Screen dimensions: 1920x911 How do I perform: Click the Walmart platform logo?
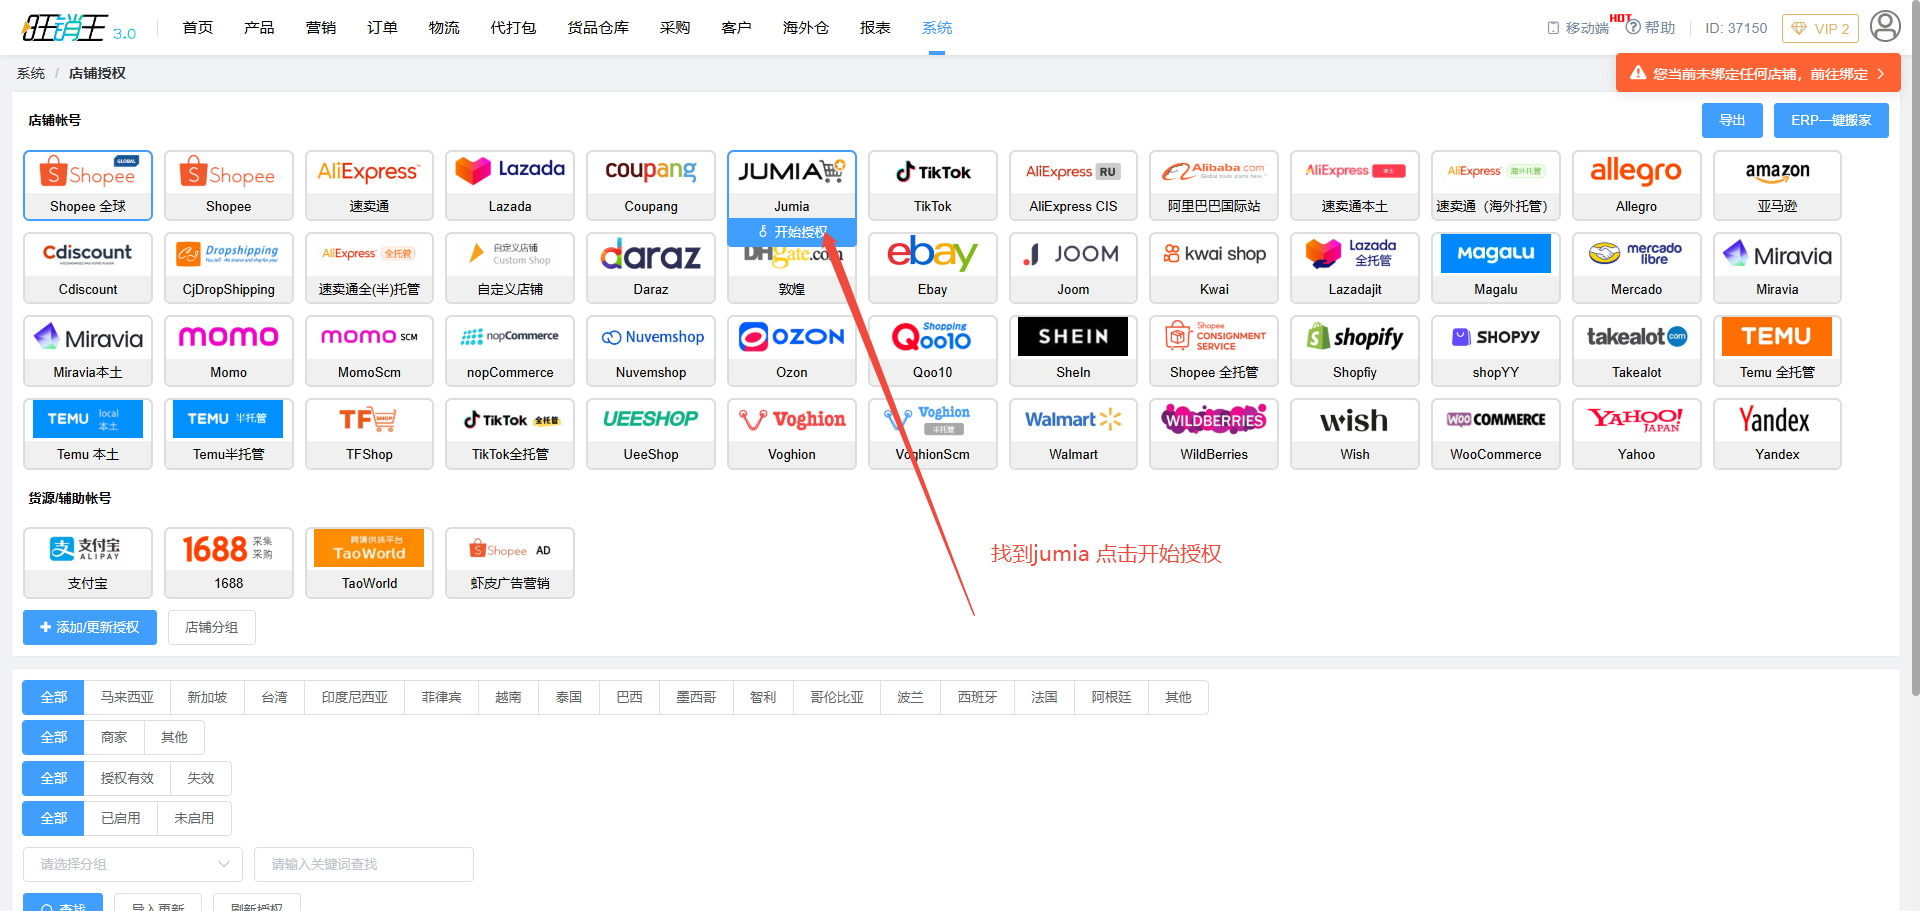point(1073,433)
